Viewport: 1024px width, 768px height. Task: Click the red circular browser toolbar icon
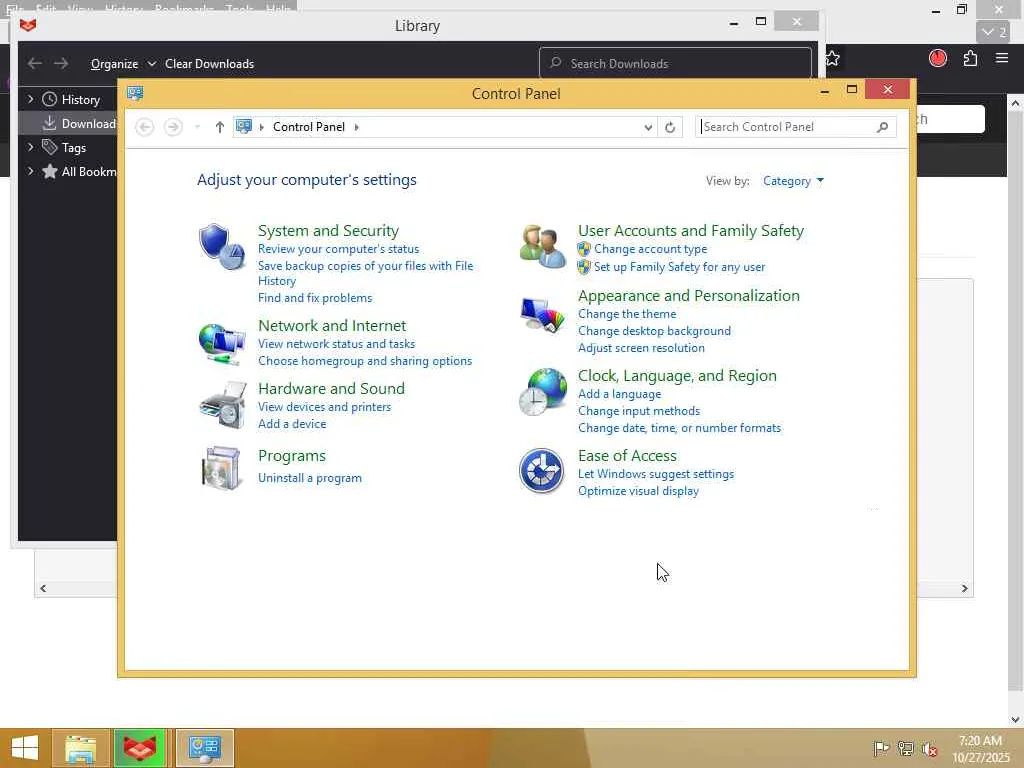[938, 58]
